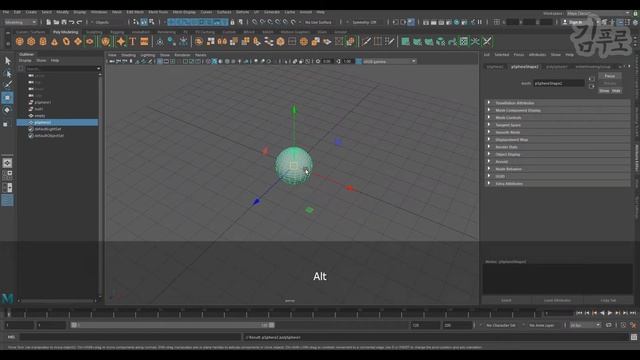Select the polygon cylinder shelf icon
This screenshot has width=640, height=360.
[x=43, y=41]
